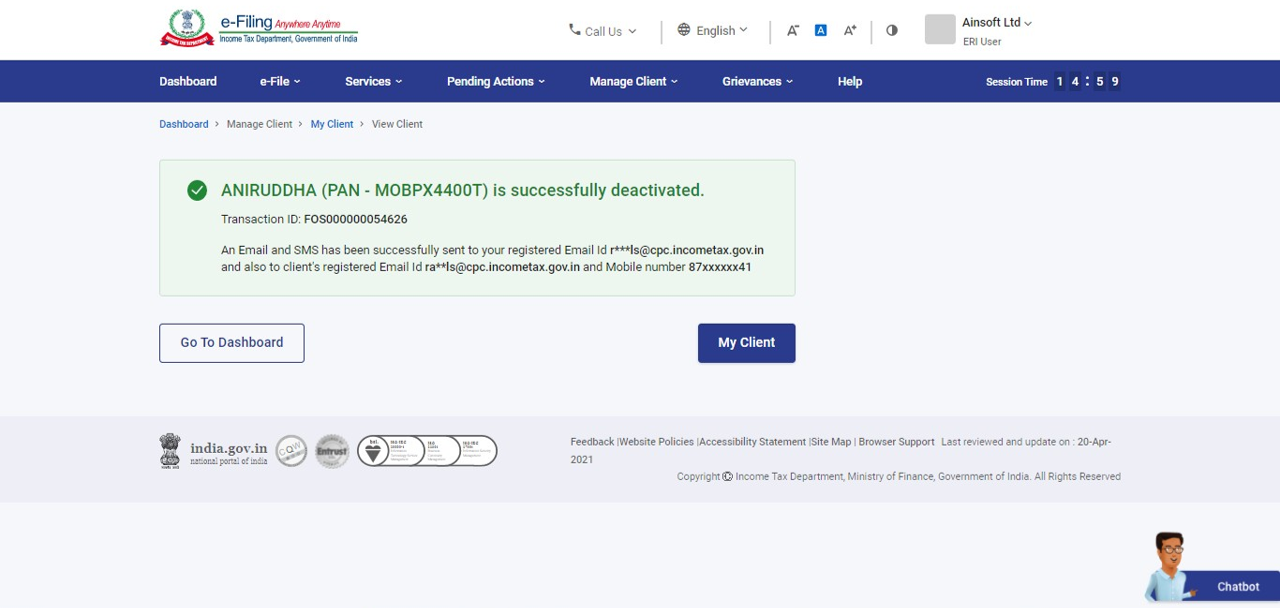Select the default font size A icon
The height and width of the screenshot is (608, 1280).
[x=820, y=31]
